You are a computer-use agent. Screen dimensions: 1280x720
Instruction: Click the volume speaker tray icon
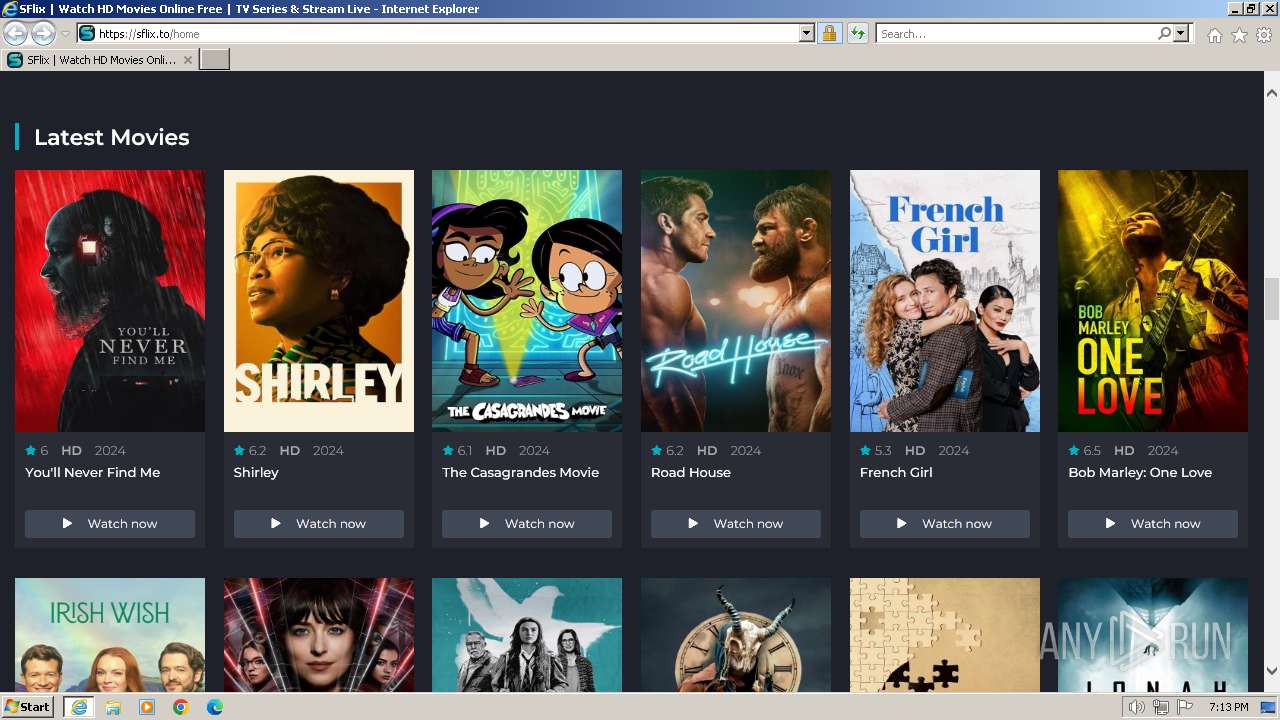(1137, 707)
